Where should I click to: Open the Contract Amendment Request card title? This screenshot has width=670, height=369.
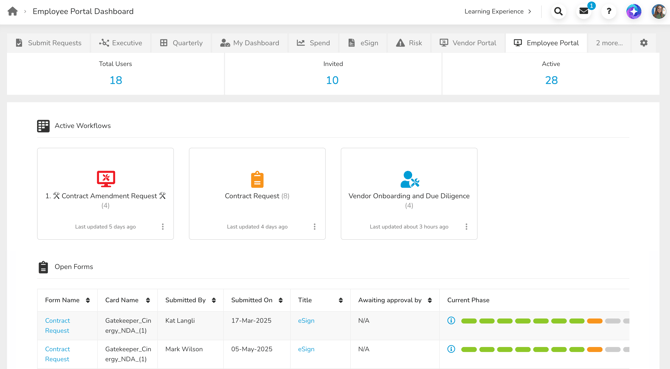(x=106, y=196)
